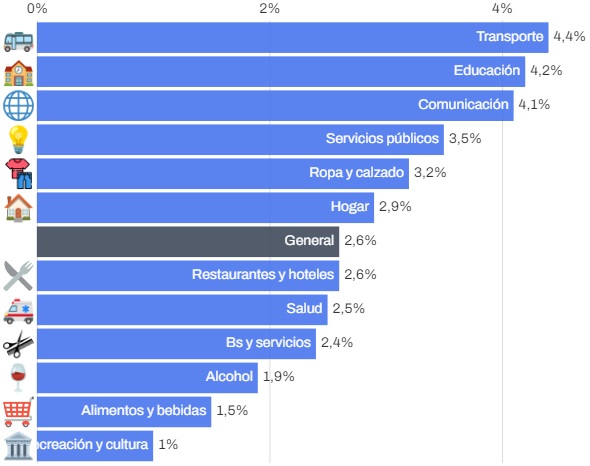The height and width of the screenshot is (466, 590).
Task: Select the Bs y servicios bar
Action: click(x=176, y=344)
